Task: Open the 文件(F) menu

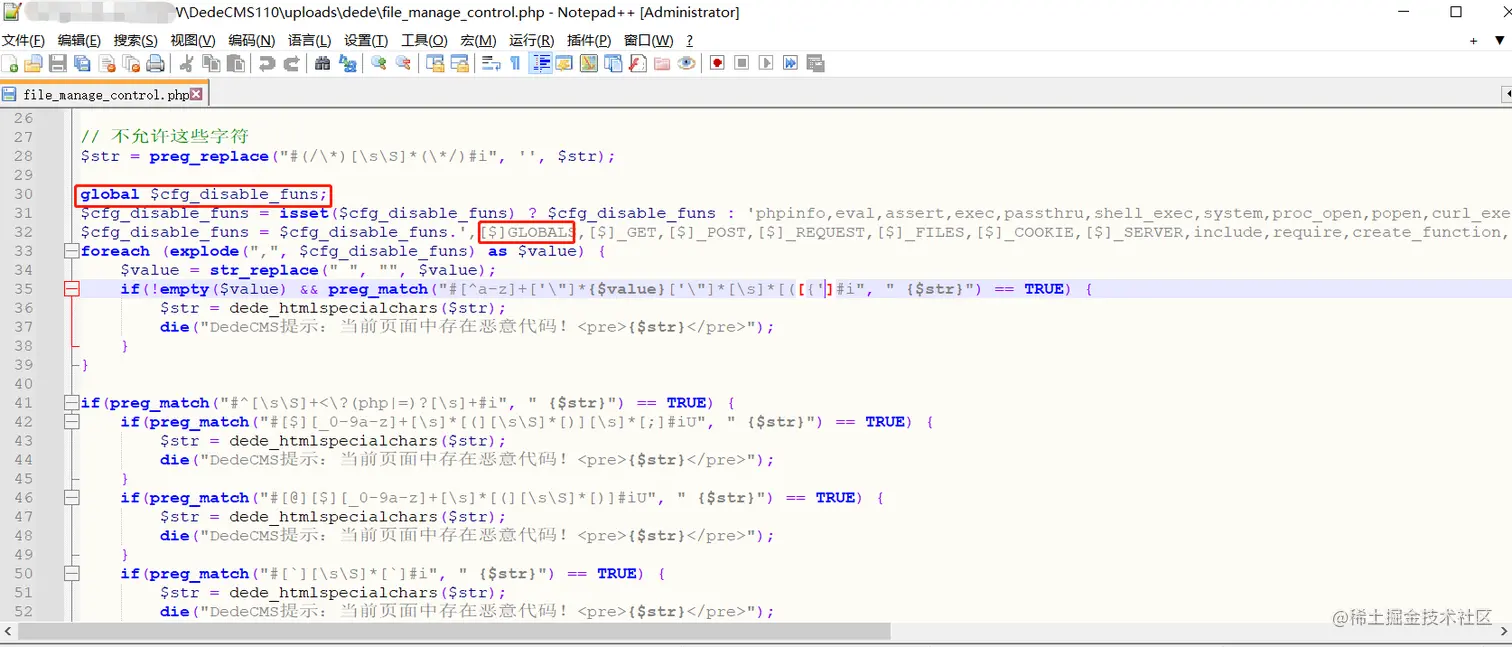Action: coord(23,40)
